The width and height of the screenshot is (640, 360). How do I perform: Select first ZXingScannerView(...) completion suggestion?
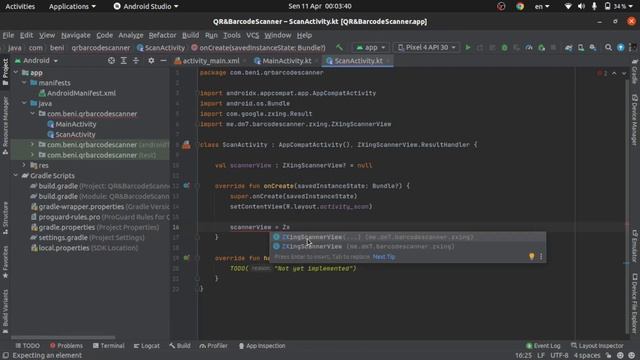click(407, 237)
